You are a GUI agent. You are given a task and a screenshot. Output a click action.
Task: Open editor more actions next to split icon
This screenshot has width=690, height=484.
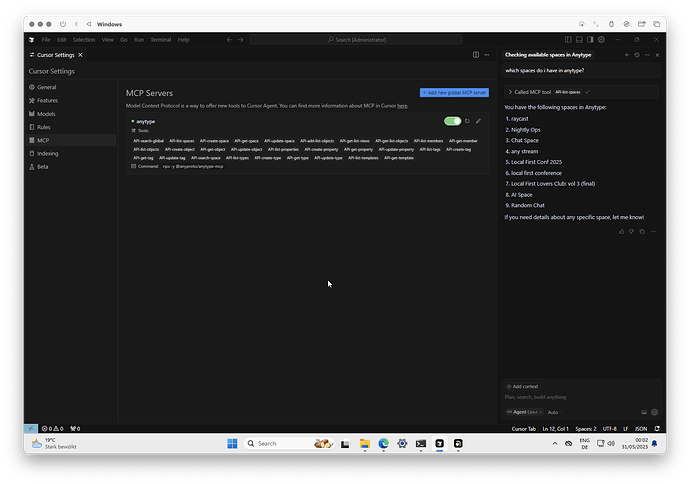pyautogui.click(x=487, y=55)
